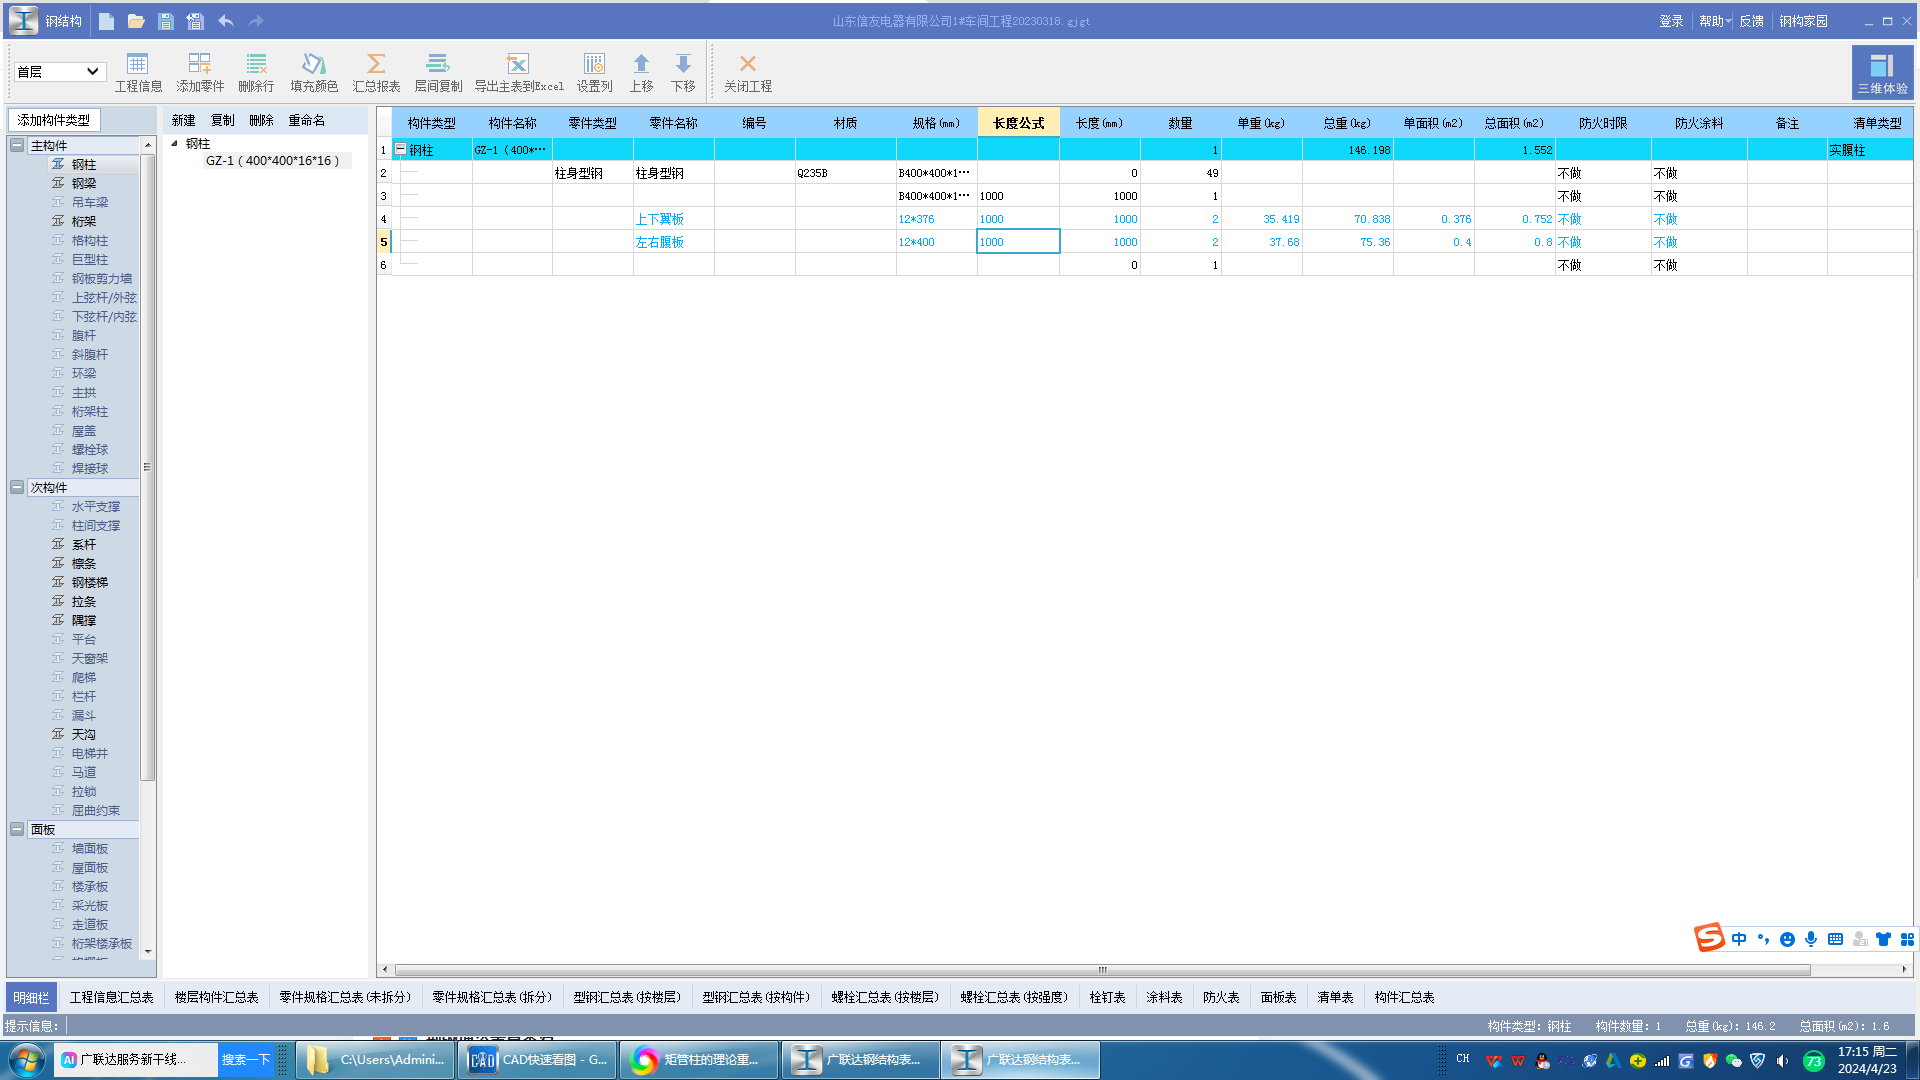Move the row up with 上移
The image size is (1920, 1080).
coord(641,73)
